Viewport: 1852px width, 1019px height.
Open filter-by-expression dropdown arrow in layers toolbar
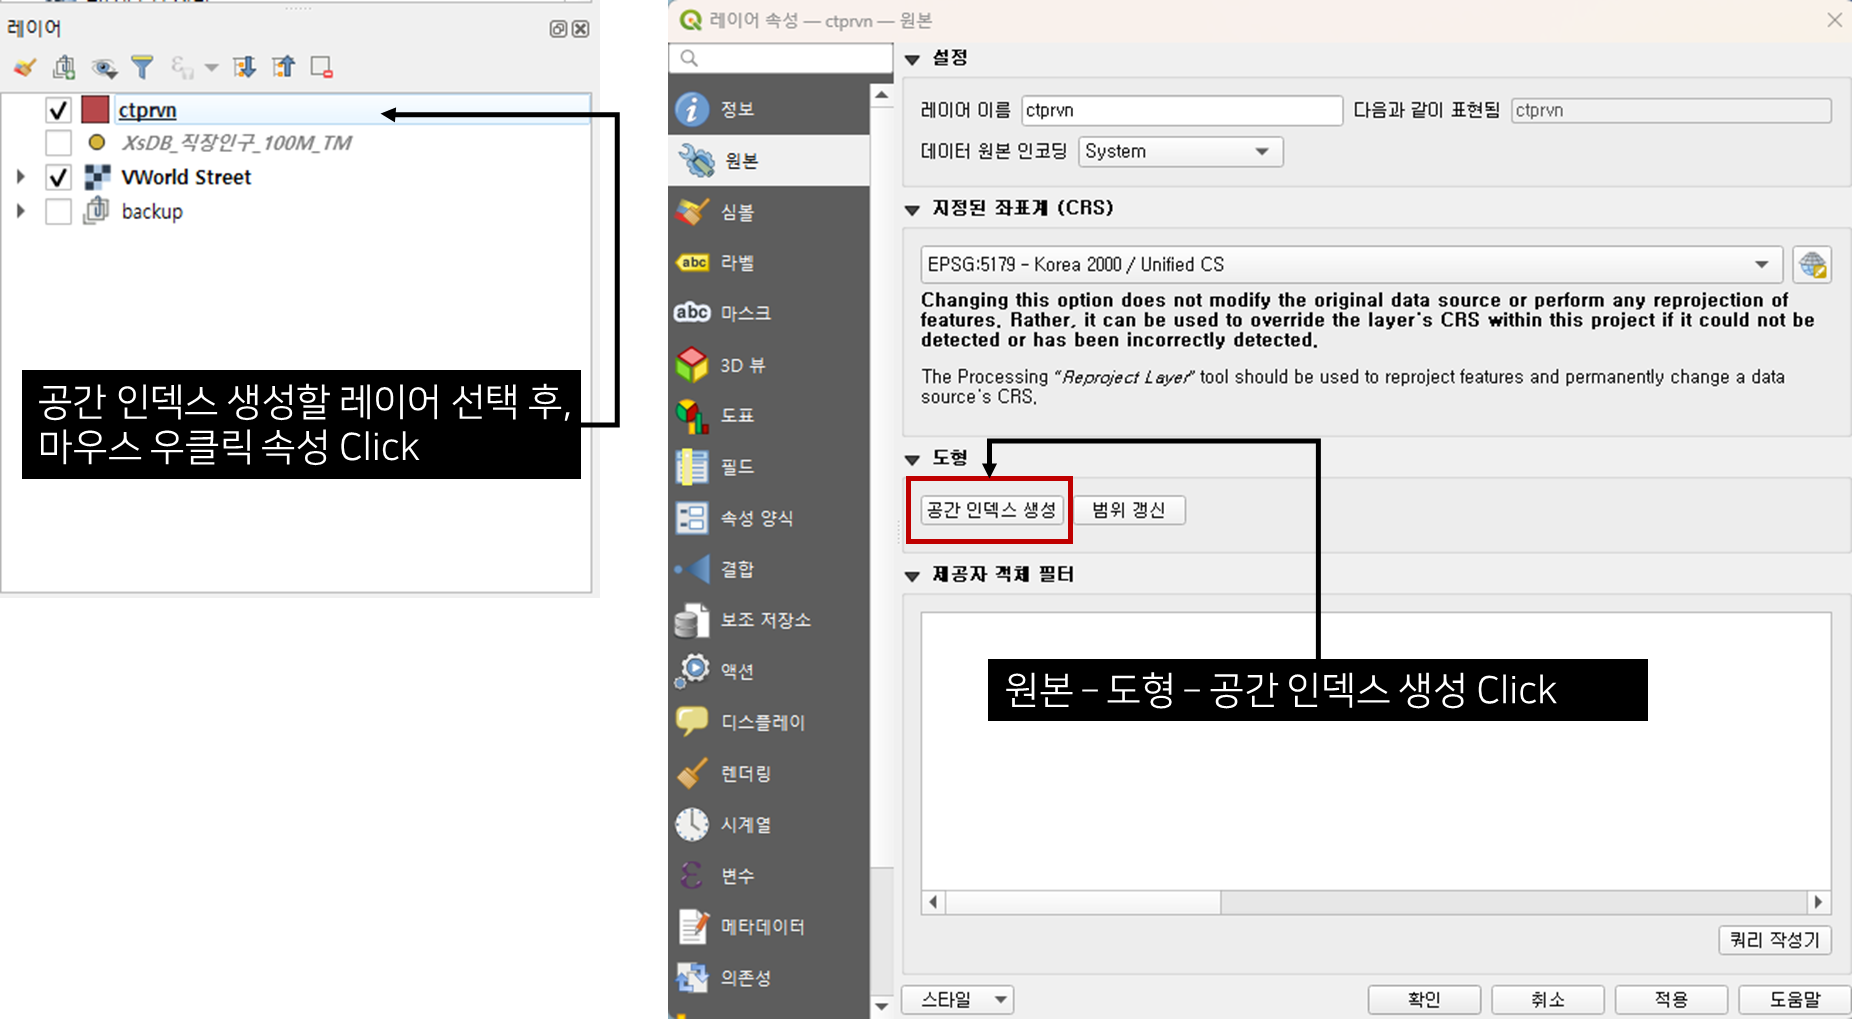211,68
